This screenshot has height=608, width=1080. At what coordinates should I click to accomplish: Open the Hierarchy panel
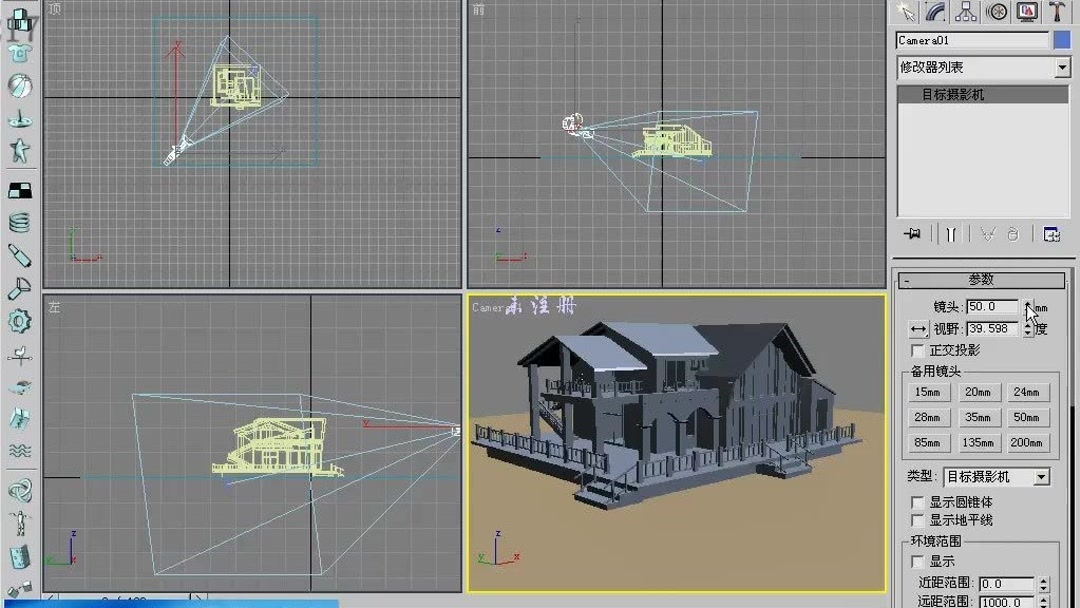pyautogui.click(x=965, y=12)
